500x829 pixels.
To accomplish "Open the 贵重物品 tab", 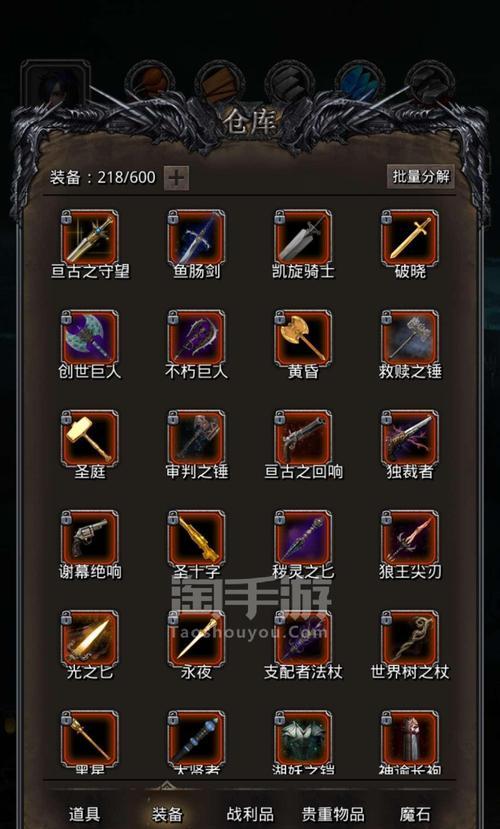I will (333, 814).
